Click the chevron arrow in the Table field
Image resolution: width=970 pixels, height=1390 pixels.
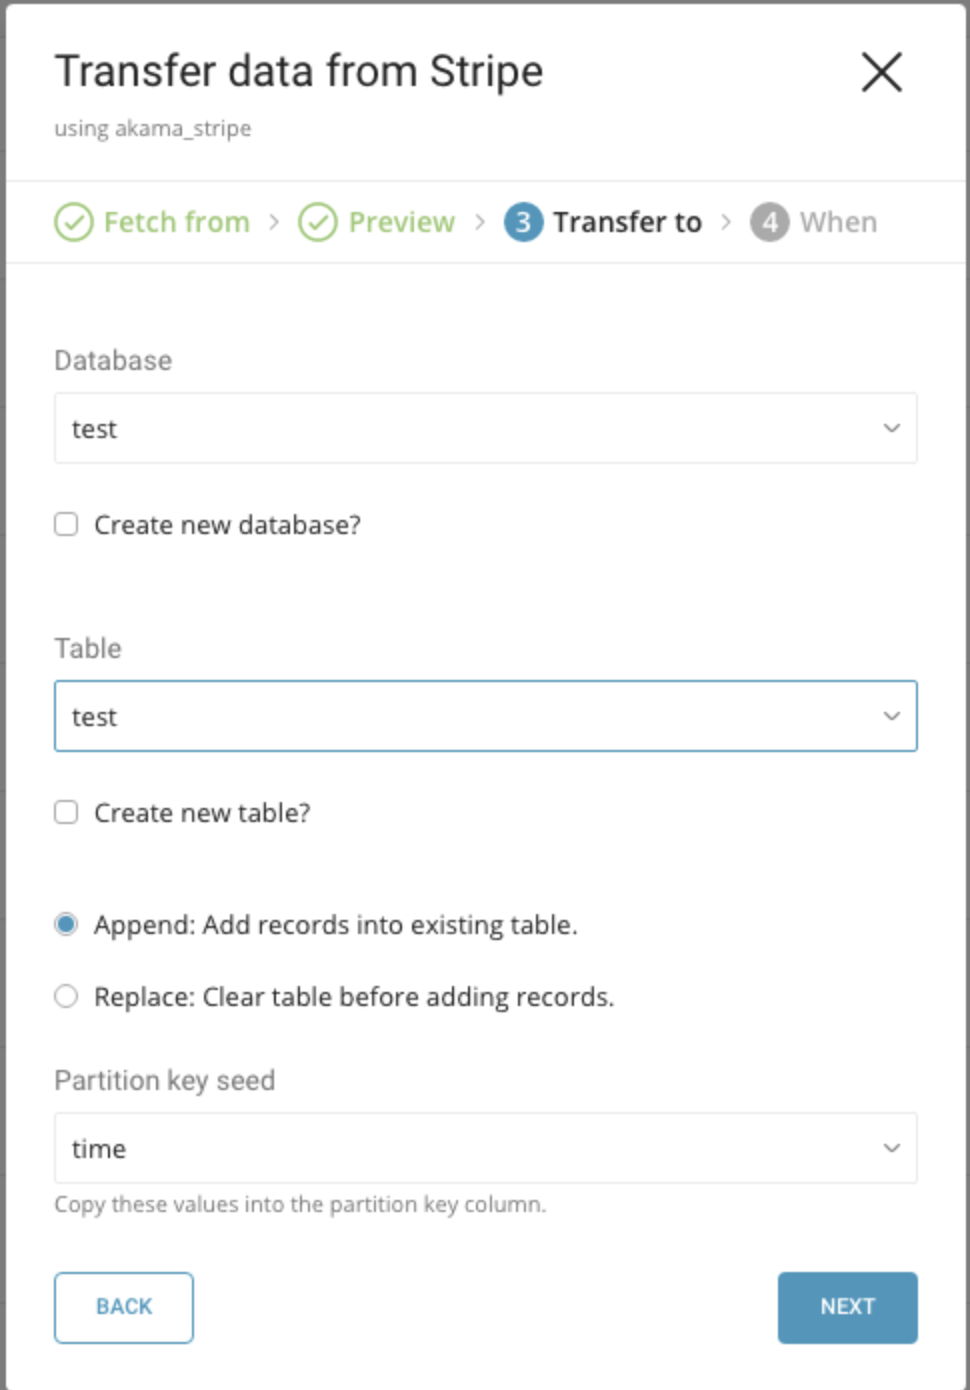[891, 716]
